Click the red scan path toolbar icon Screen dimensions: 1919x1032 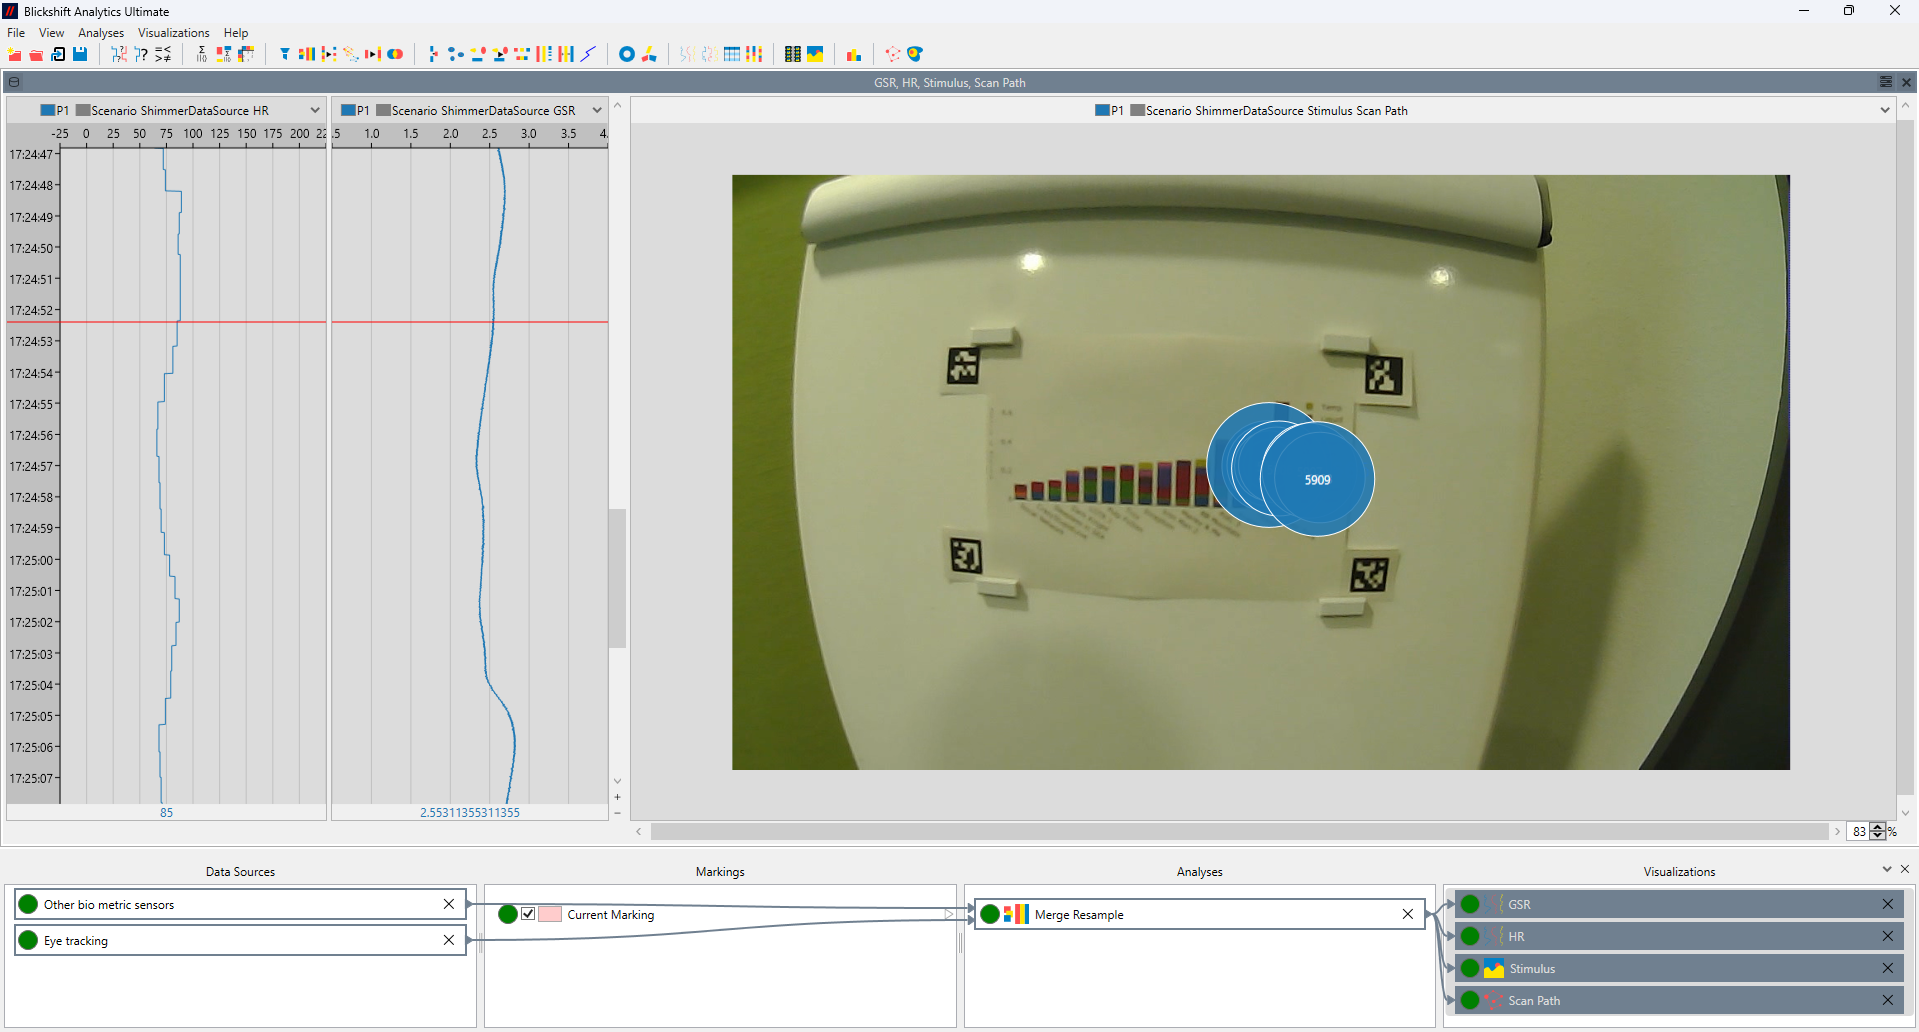click(892, 54)
